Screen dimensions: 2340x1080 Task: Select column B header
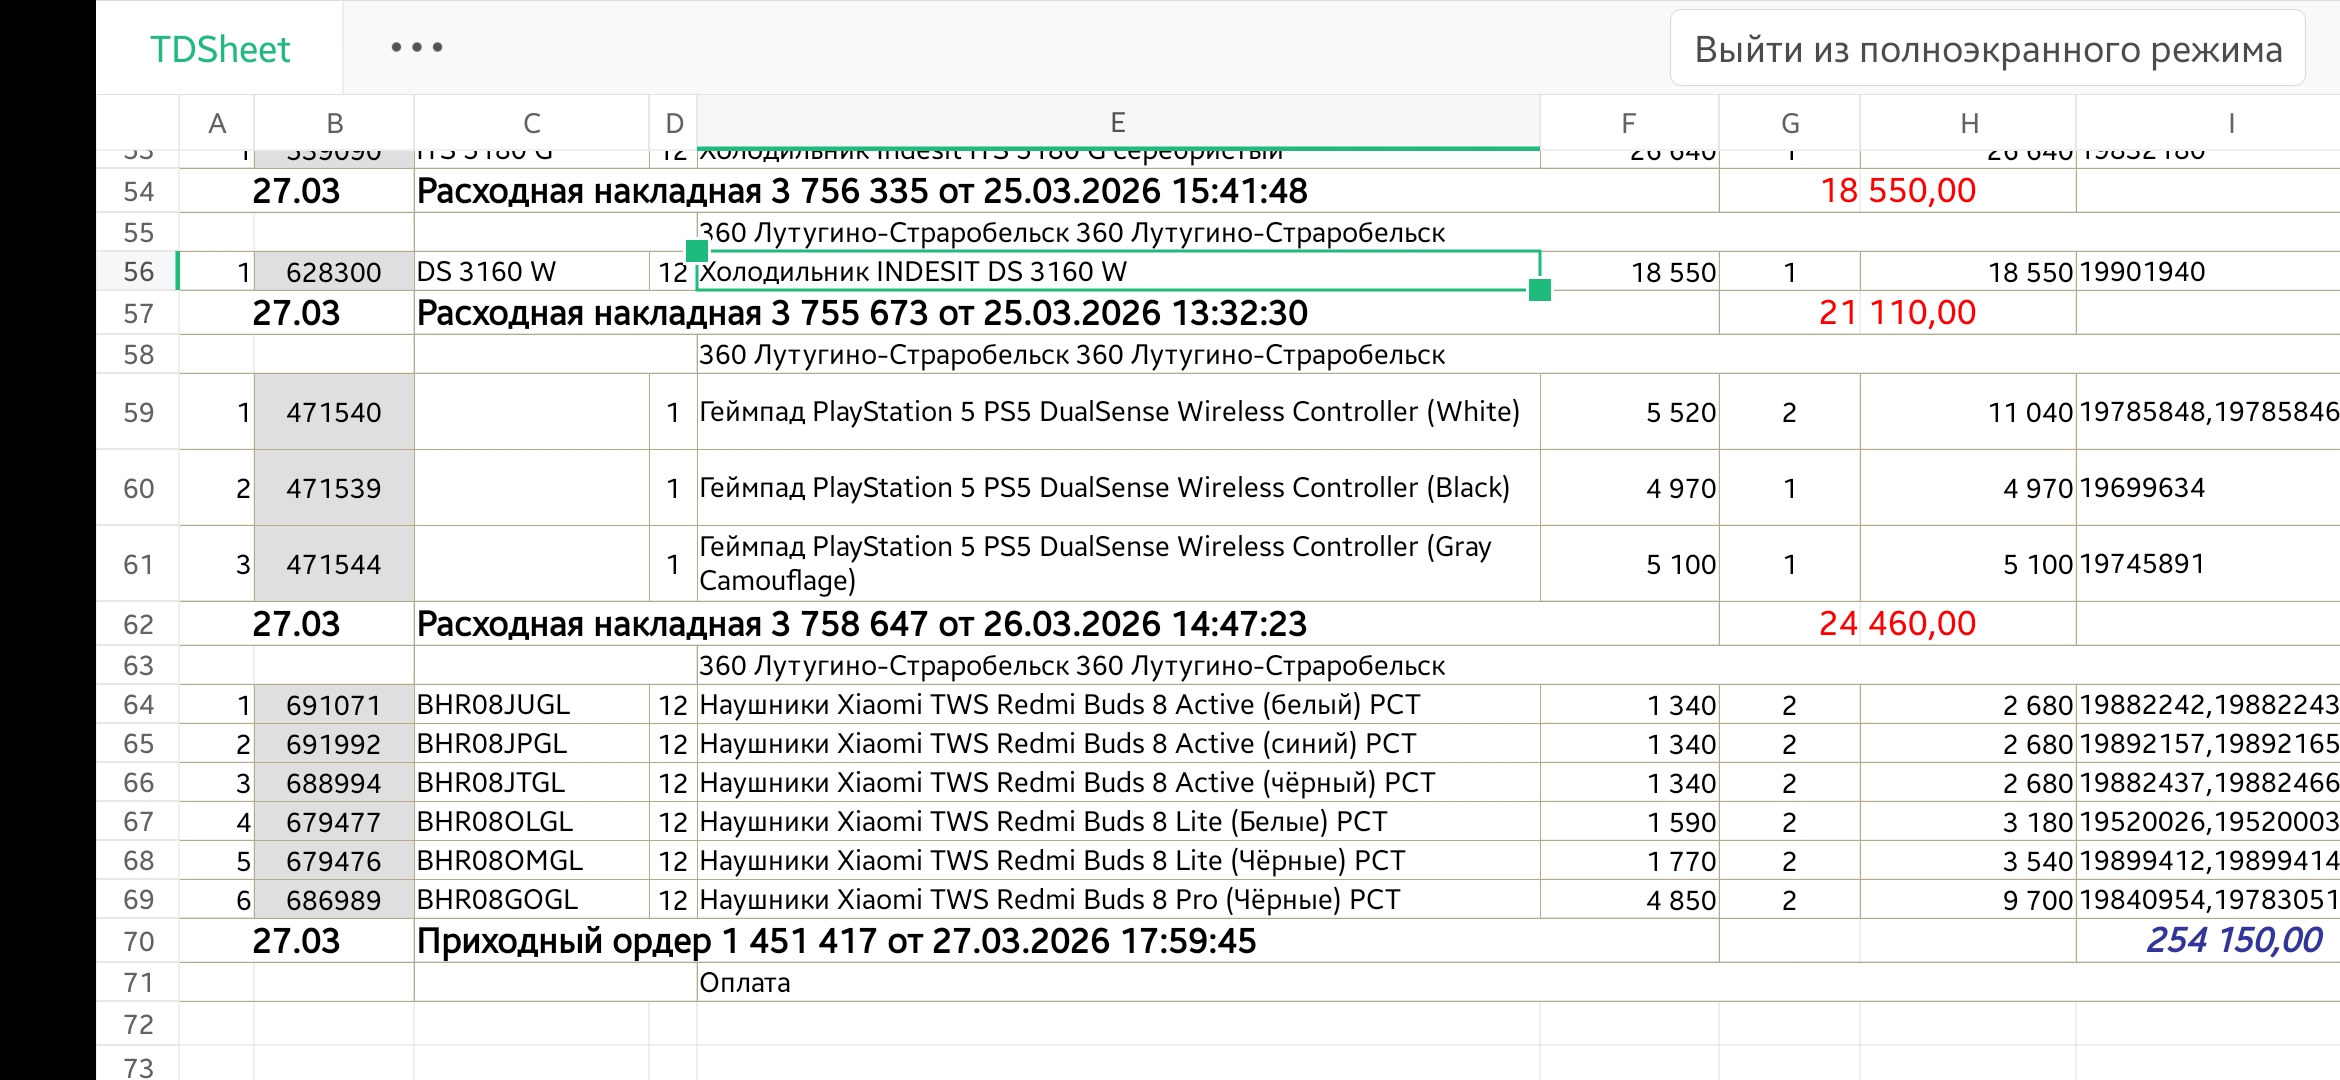334,123
